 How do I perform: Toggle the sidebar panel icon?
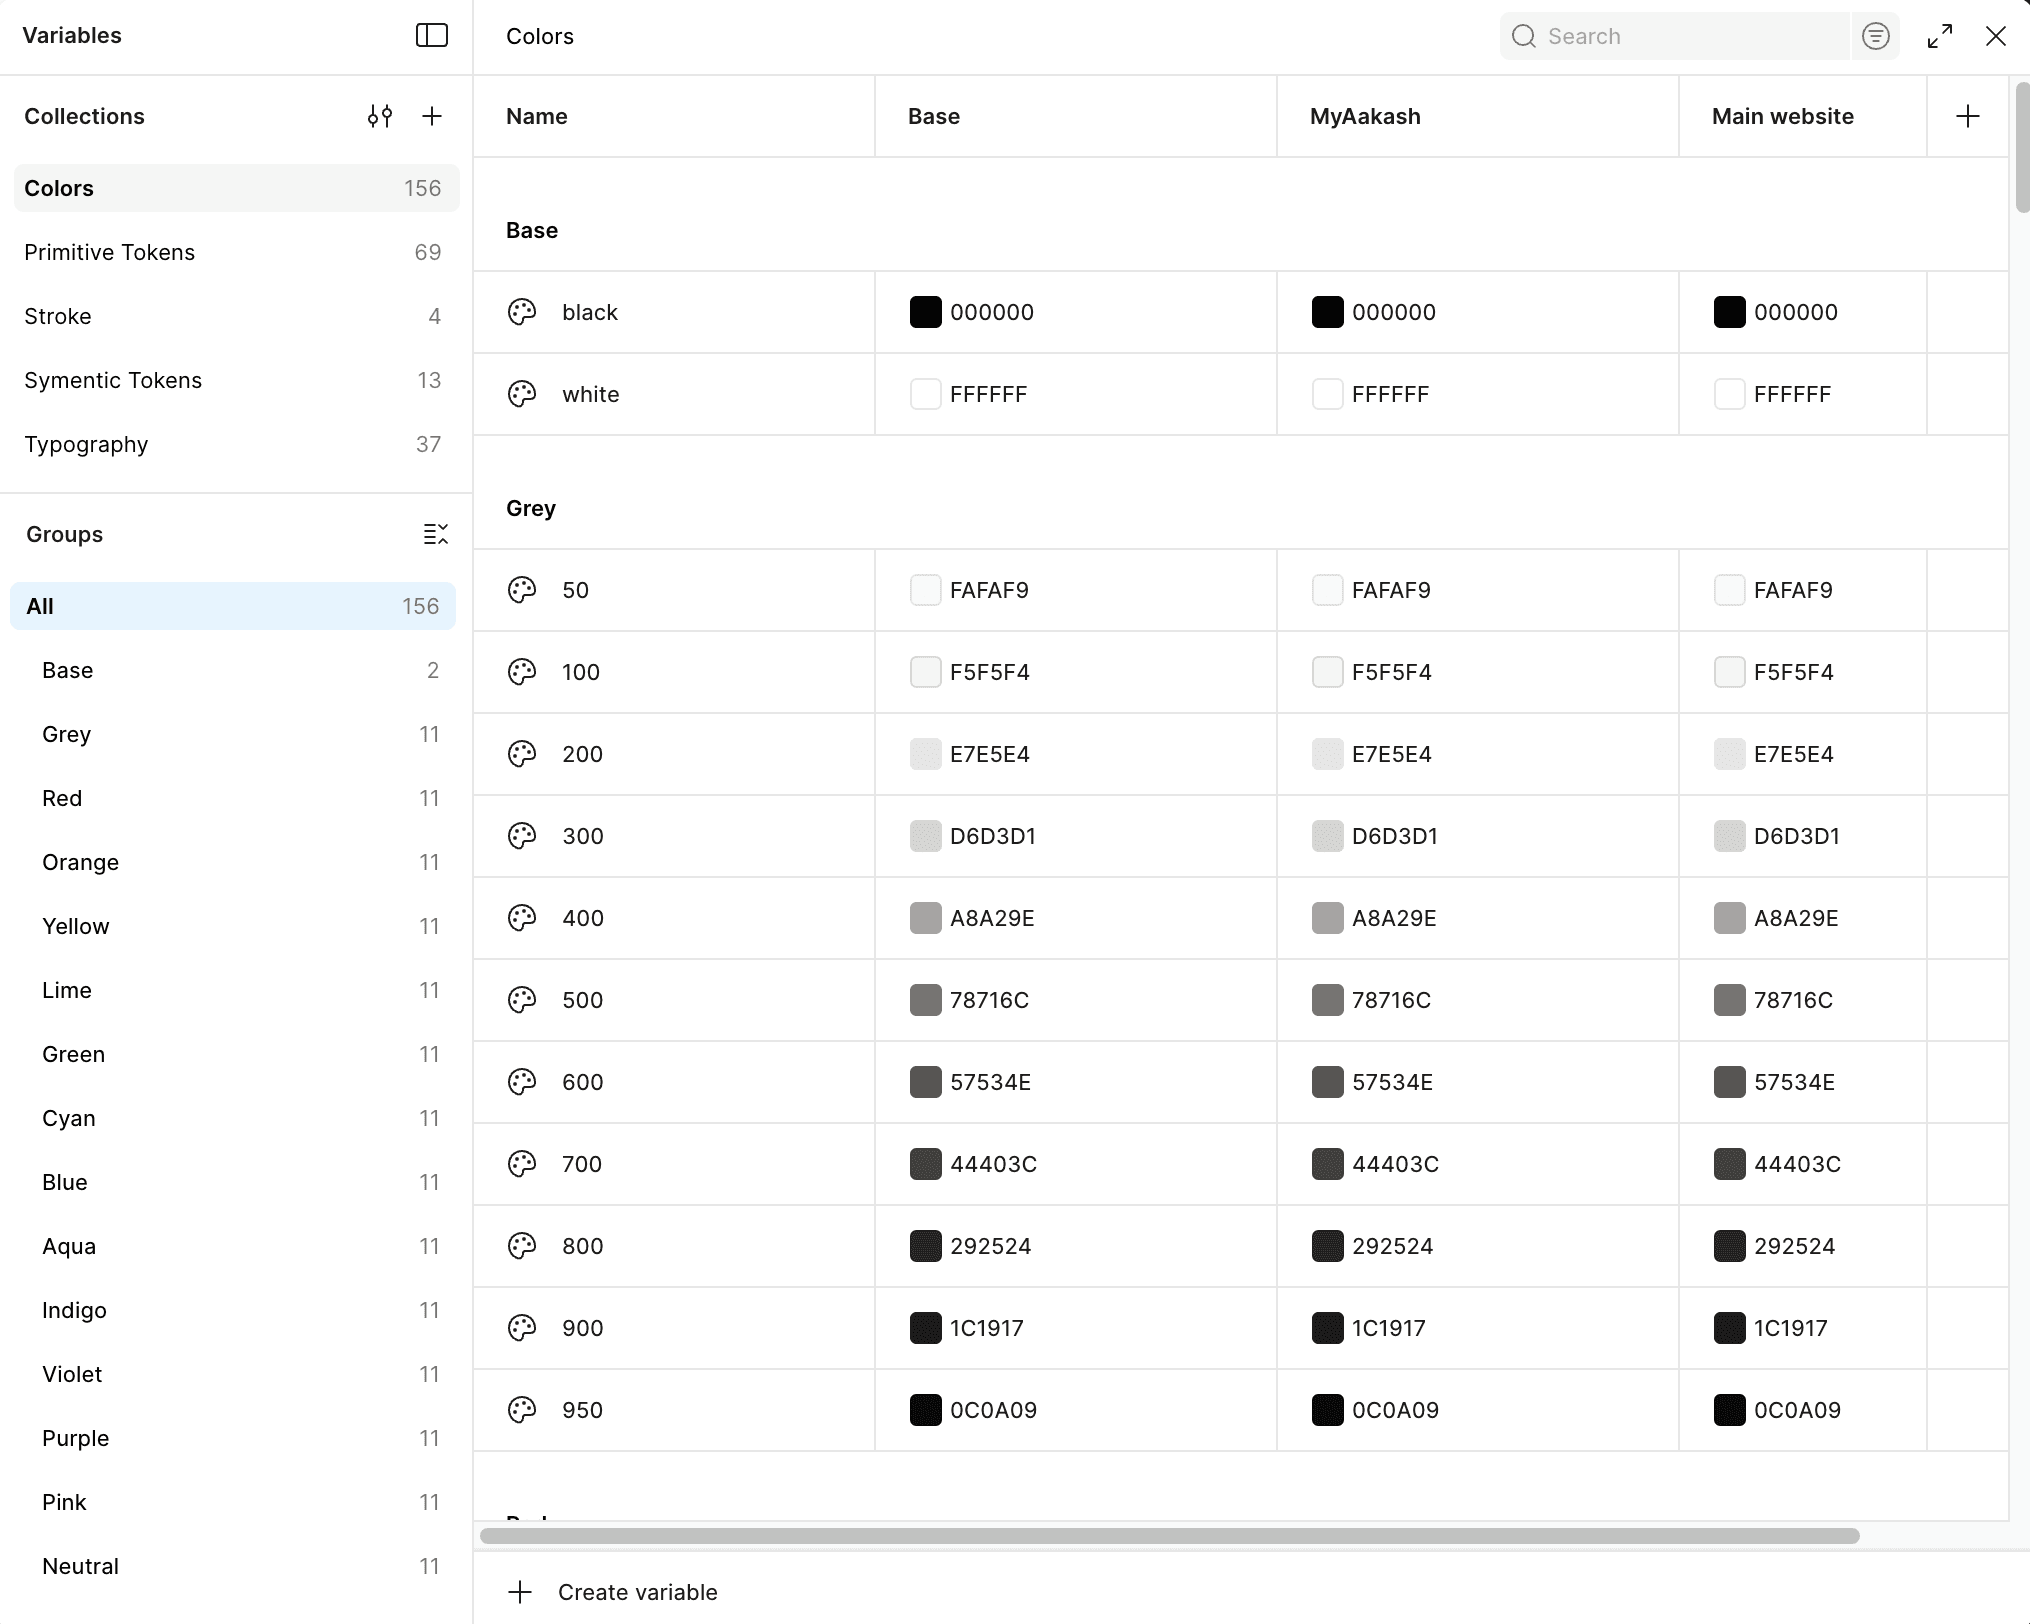431,36
